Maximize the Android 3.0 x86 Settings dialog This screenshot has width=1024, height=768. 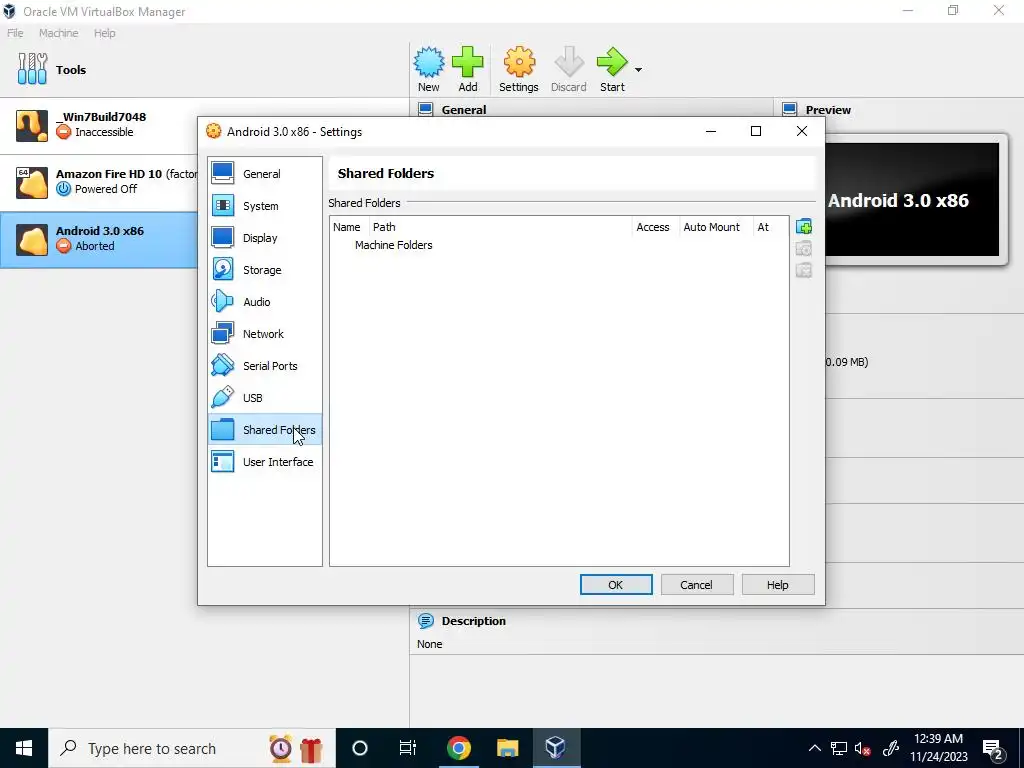point(756,131)
